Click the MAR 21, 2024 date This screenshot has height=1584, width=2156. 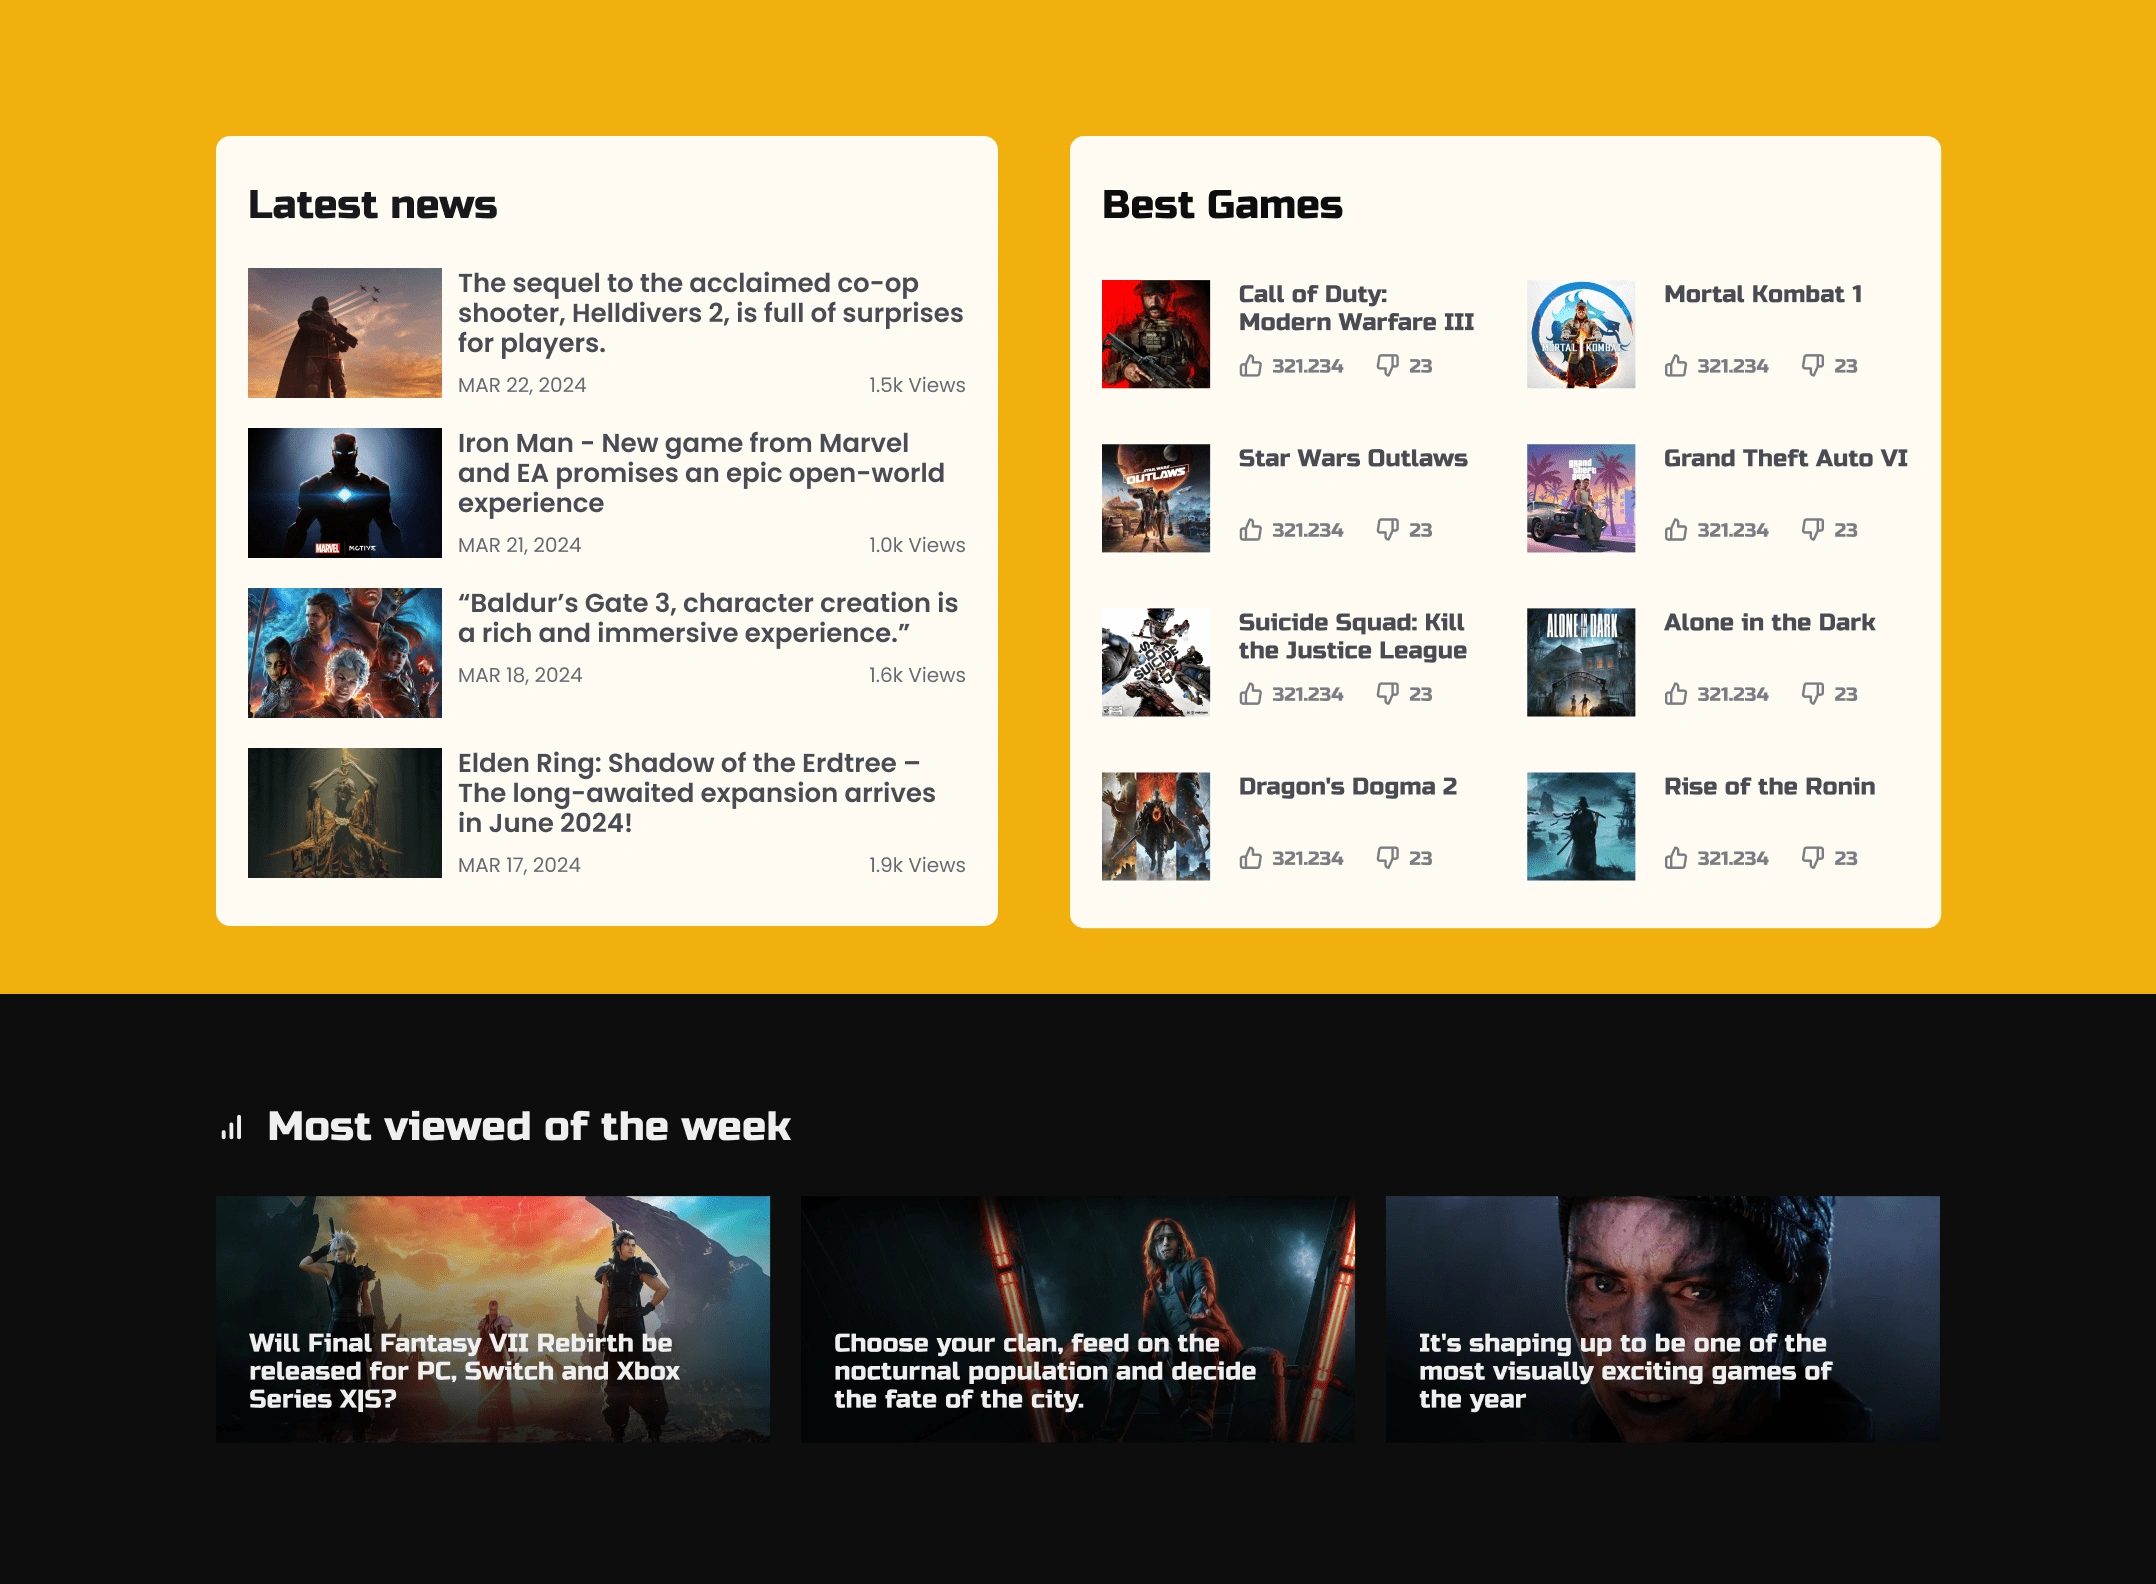click(x=520, y=545)
